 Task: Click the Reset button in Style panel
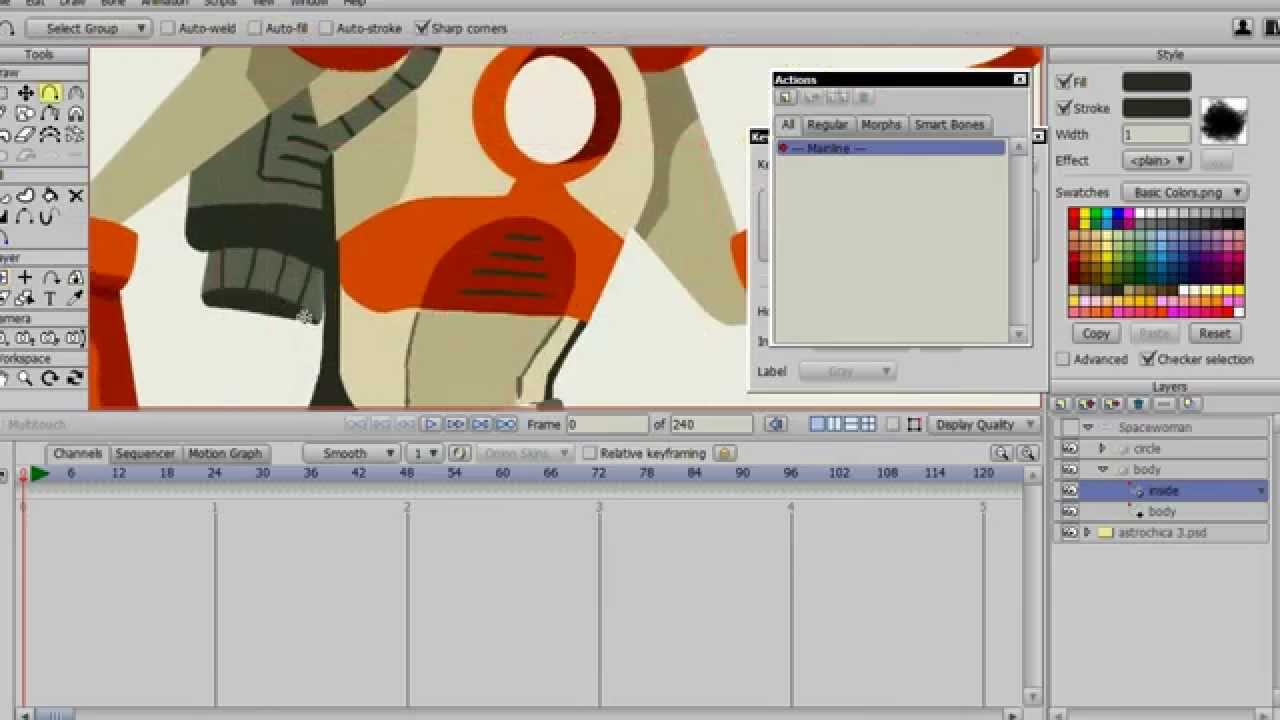point(1215,333)
